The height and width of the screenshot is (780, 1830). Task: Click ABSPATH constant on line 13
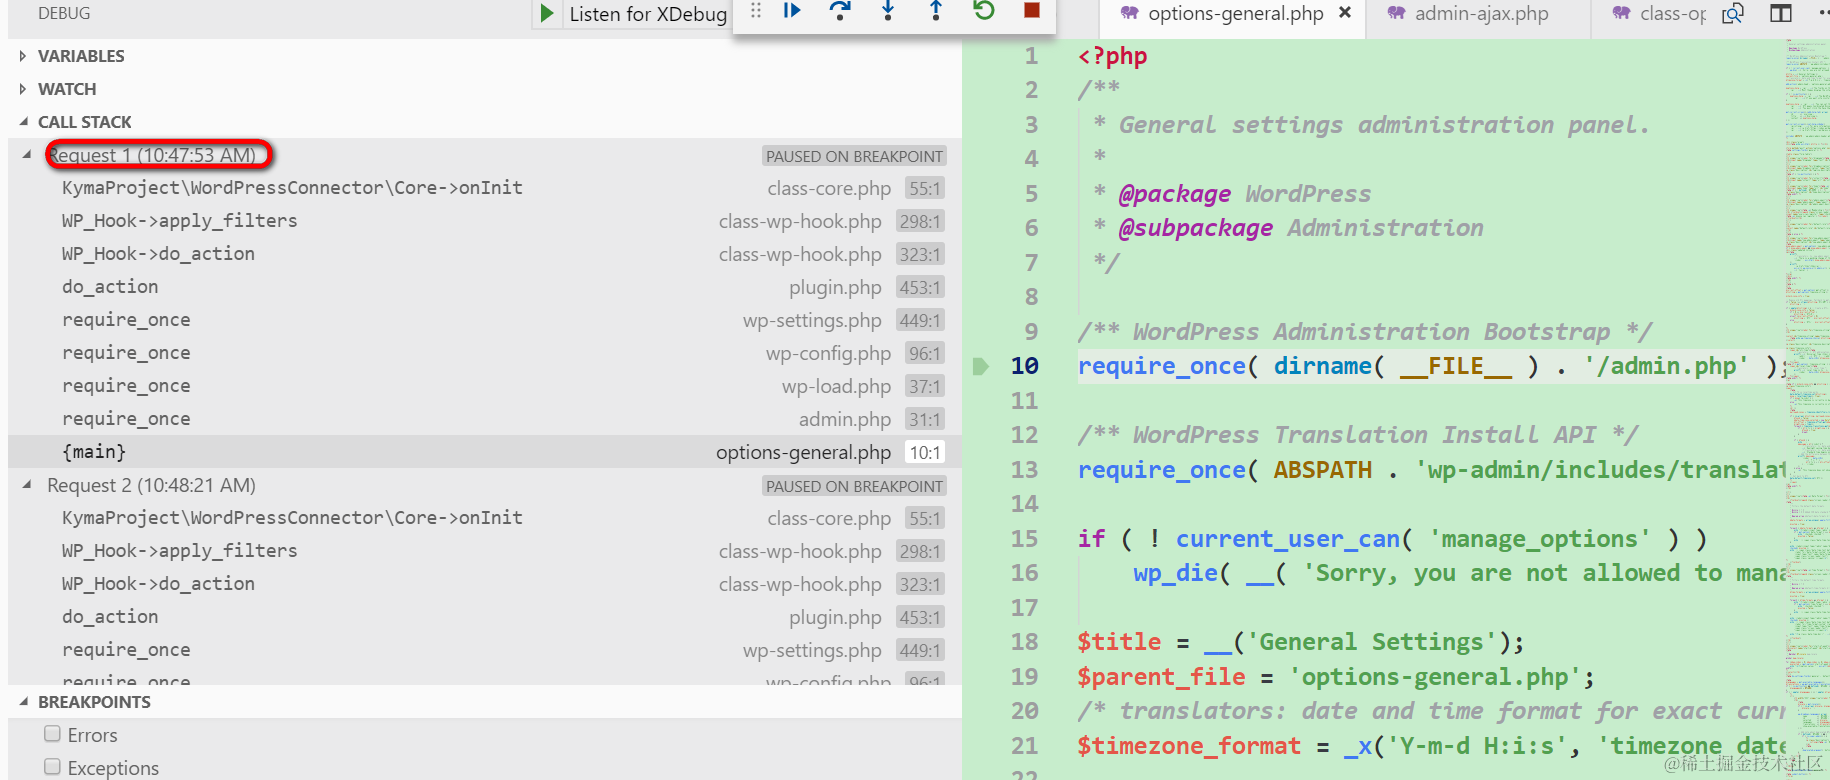(1322, 470)
